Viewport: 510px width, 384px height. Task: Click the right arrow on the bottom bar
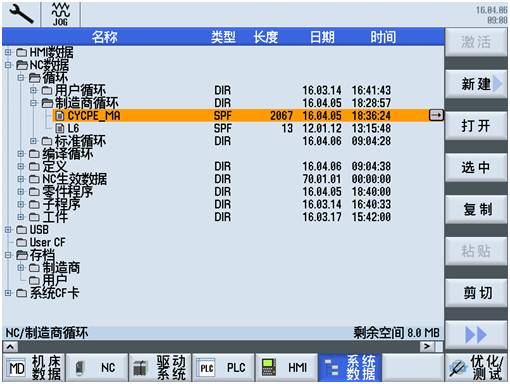click(x=427, y=347)
